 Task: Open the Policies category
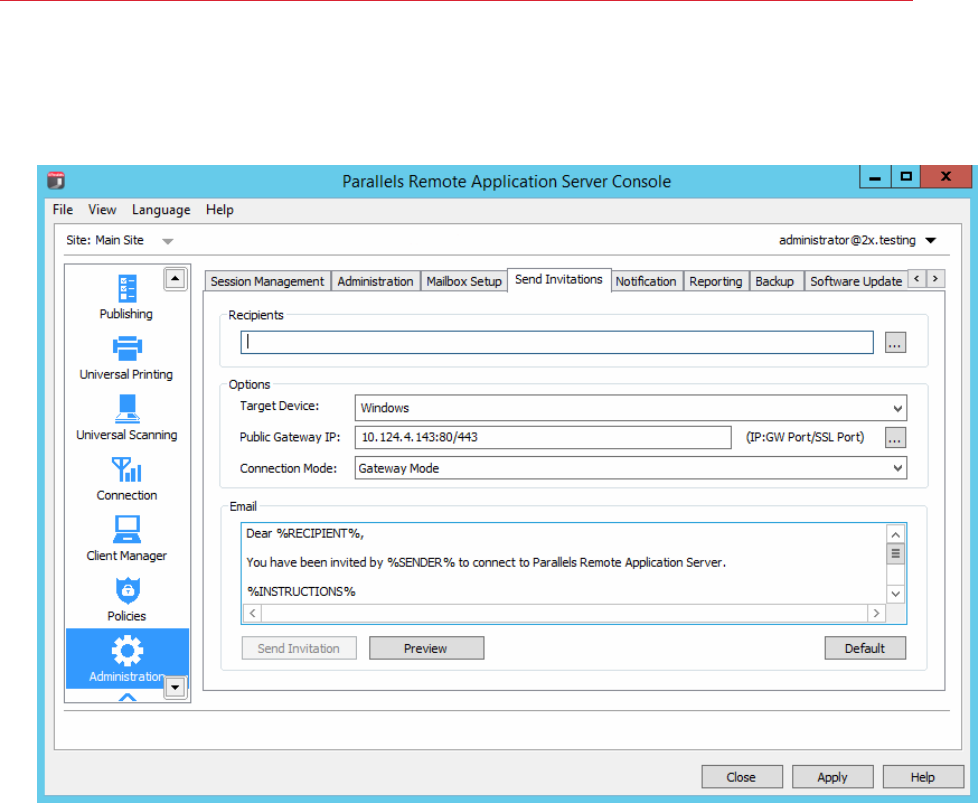[x=127, y=600]
